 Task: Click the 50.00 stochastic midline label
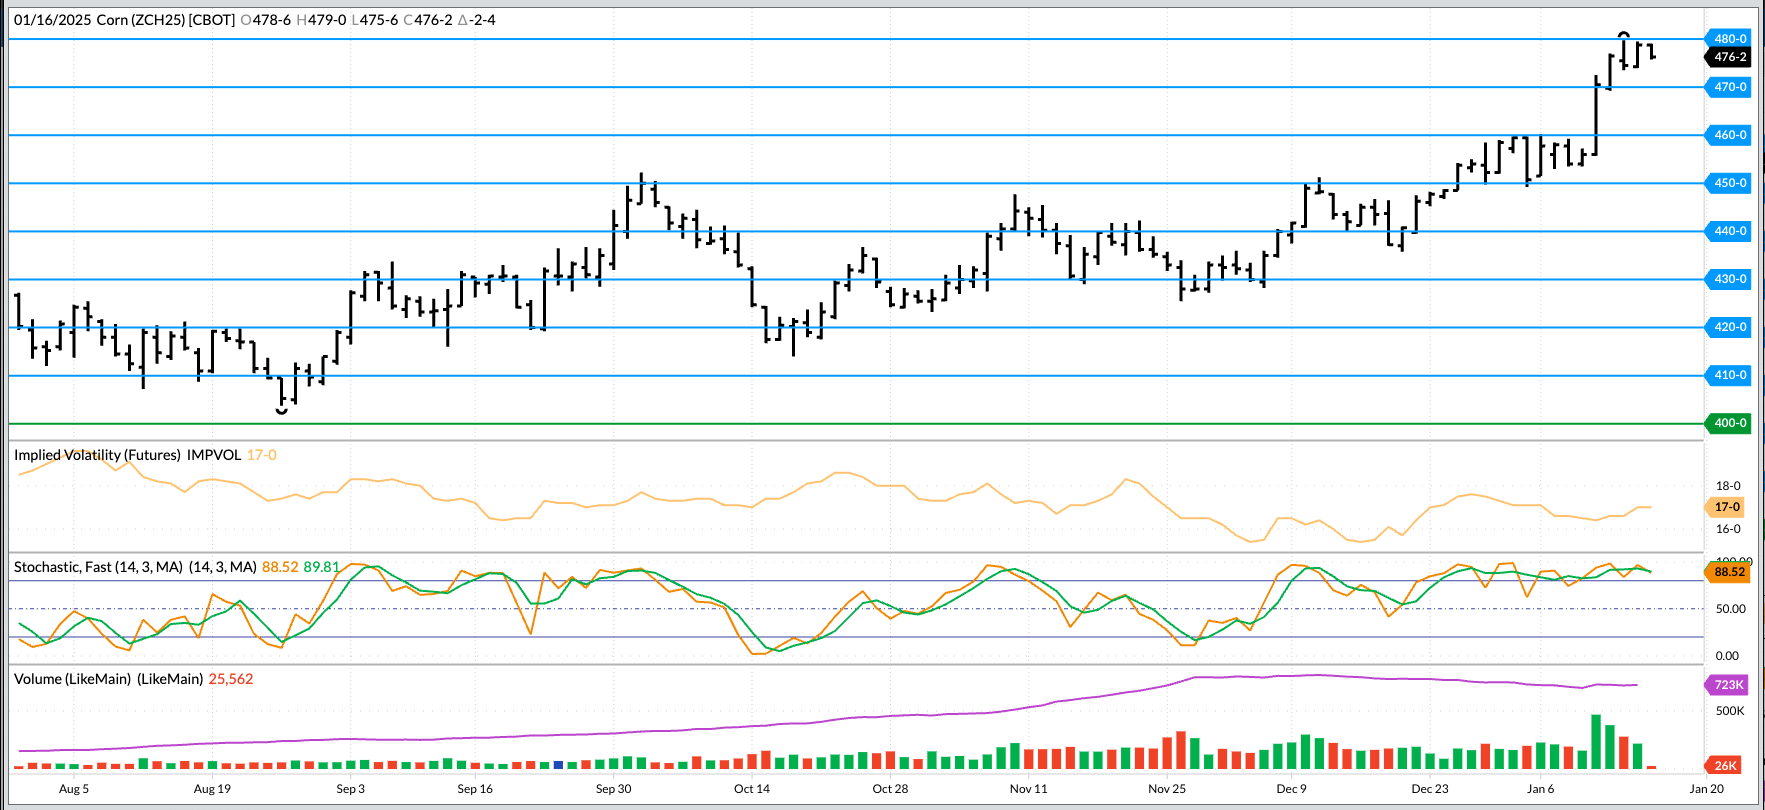[x=1730, y=609]
